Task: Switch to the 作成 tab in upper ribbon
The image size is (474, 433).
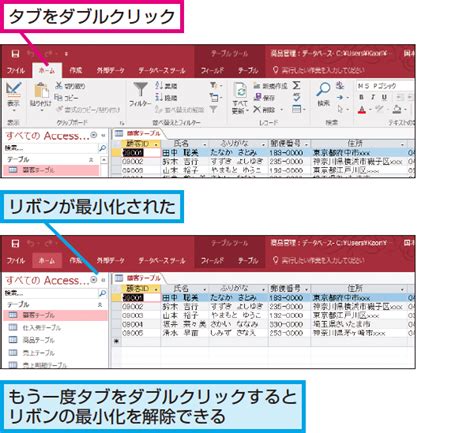Action: pos(76,70)
